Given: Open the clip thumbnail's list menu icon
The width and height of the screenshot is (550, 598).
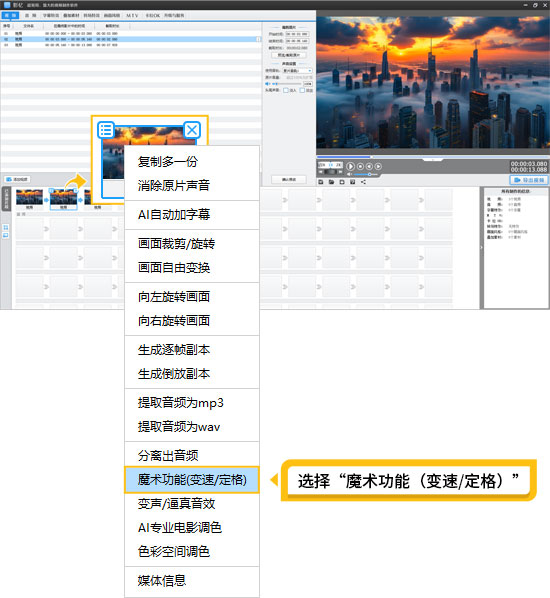Looking at the screenshot, I should (x=106, y=130).
